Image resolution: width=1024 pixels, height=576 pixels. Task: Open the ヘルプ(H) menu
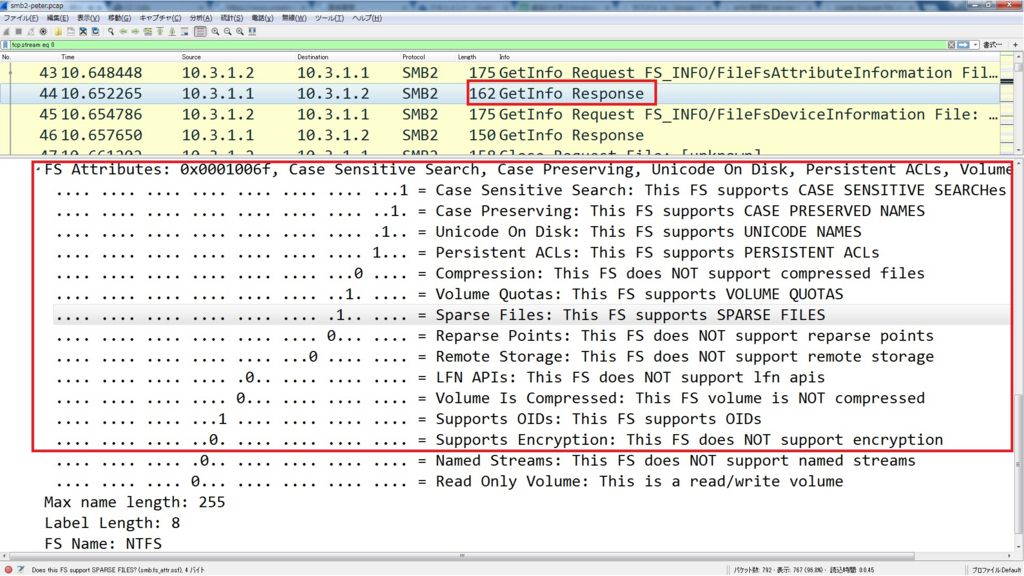click(x=366, y=18)
